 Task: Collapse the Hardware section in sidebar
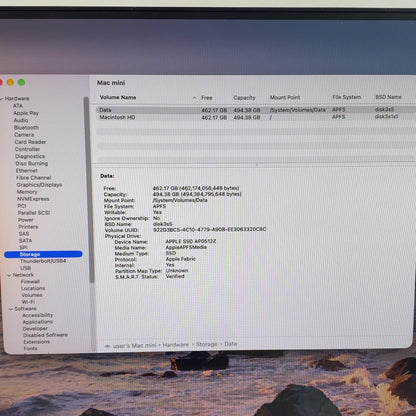point(2,99)
